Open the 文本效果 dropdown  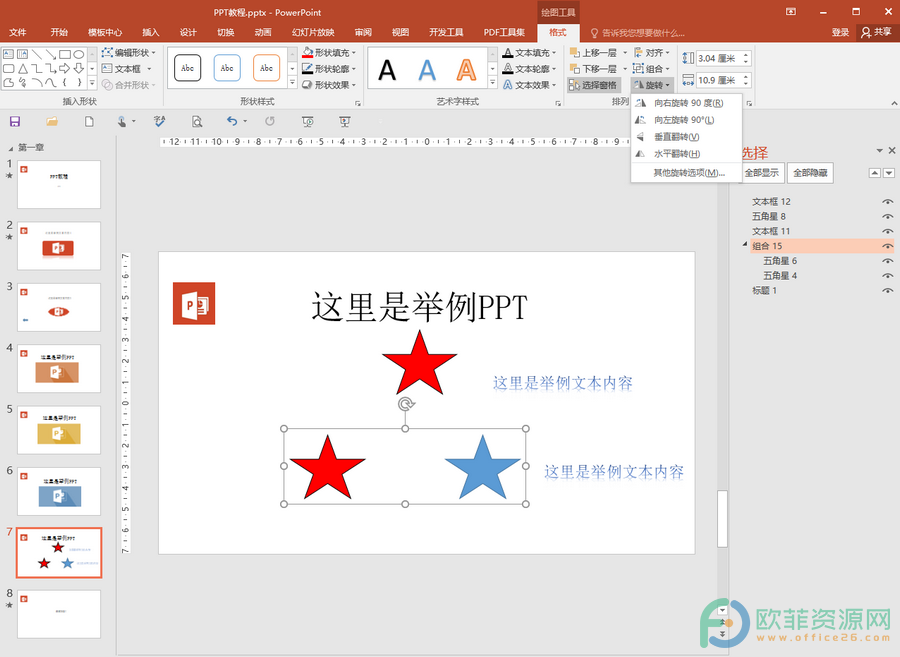[x=530, y=85]
